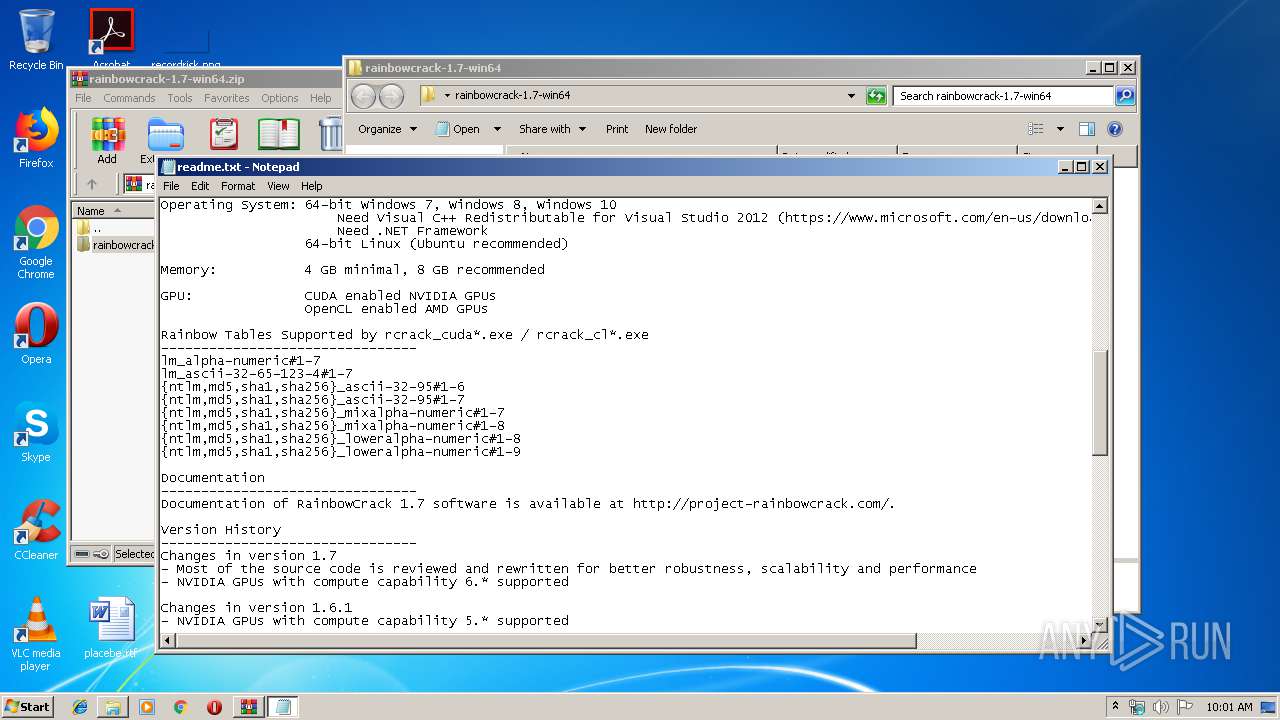
Task: Click Print in Explorer toolbar
Action: 617,129
